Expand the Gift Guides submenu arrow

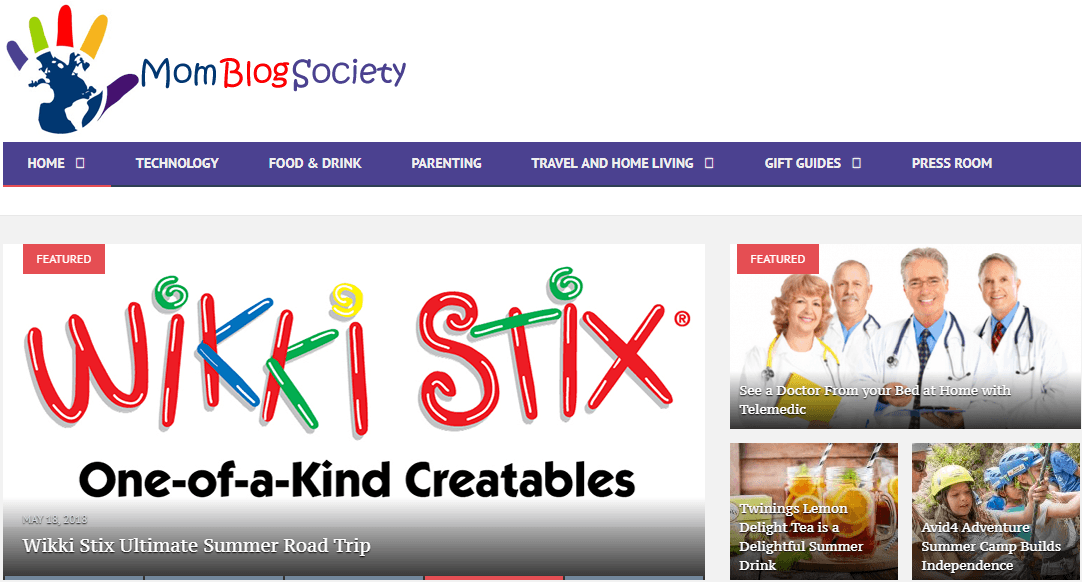[856, 164]
